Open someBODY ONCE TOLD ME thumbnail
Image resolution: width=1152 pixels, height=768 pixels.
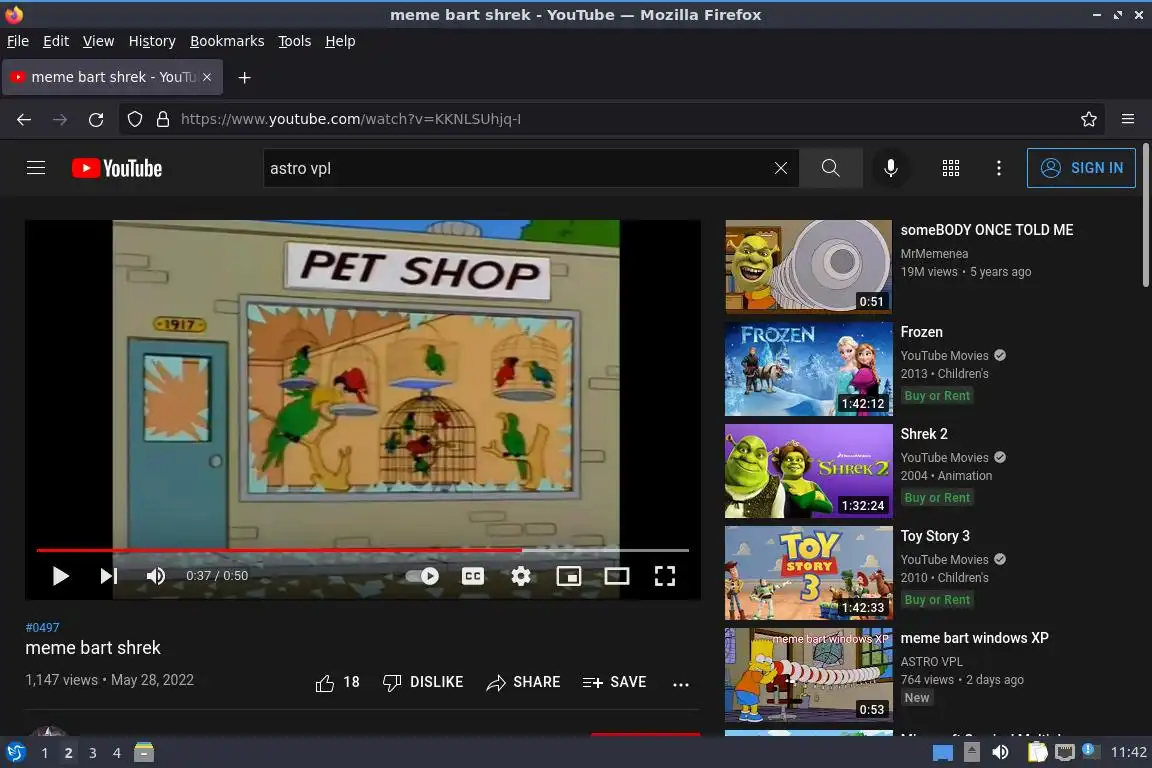click(808, 267)
